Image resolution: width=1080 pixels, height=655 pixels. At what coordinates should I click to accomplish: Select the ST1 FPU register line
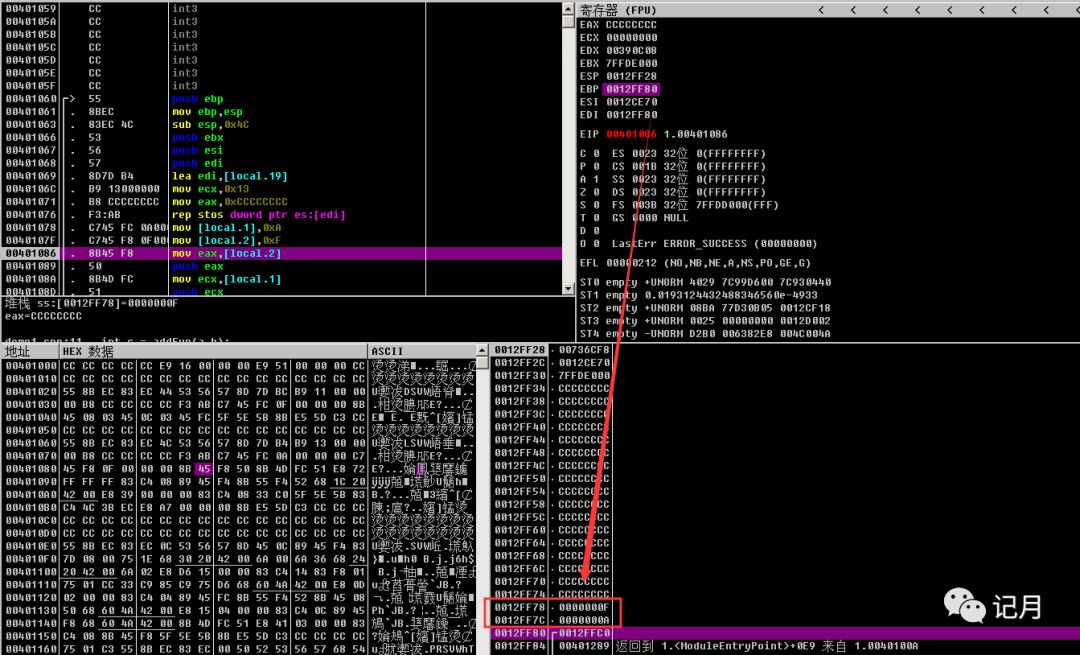(x=698, y=295)
